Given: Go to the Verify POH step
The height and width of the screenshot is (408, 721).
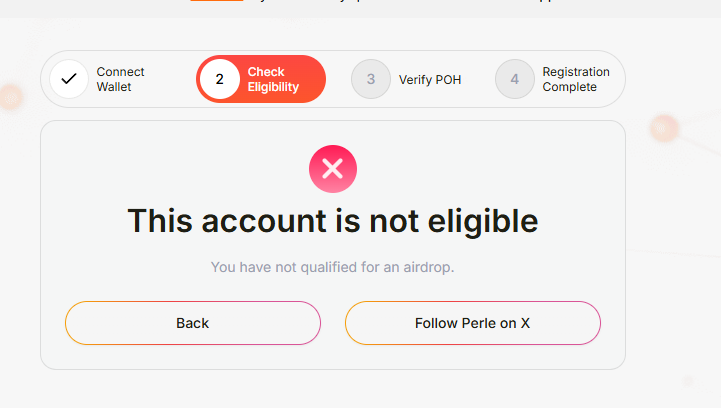Looking at the screenshot, I should coord(430,79).
